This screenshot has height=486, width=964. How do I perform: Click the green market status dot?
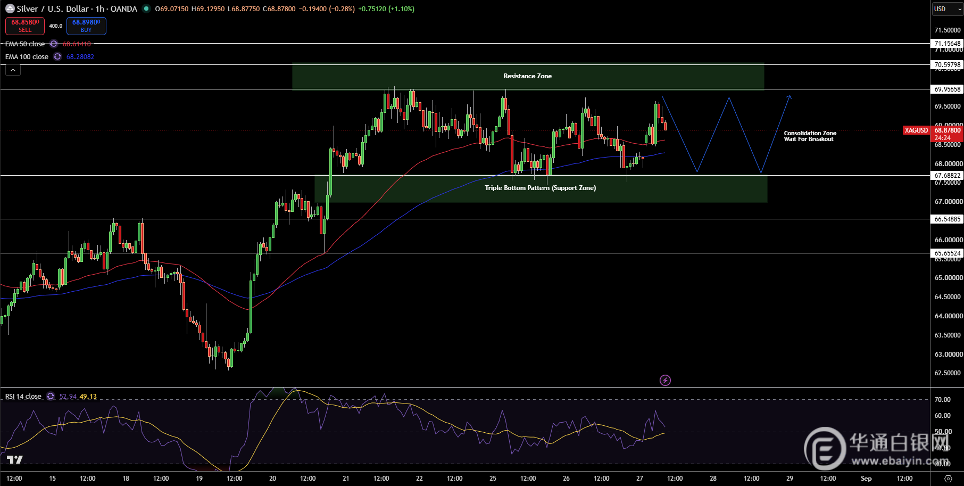pos(145,9)
